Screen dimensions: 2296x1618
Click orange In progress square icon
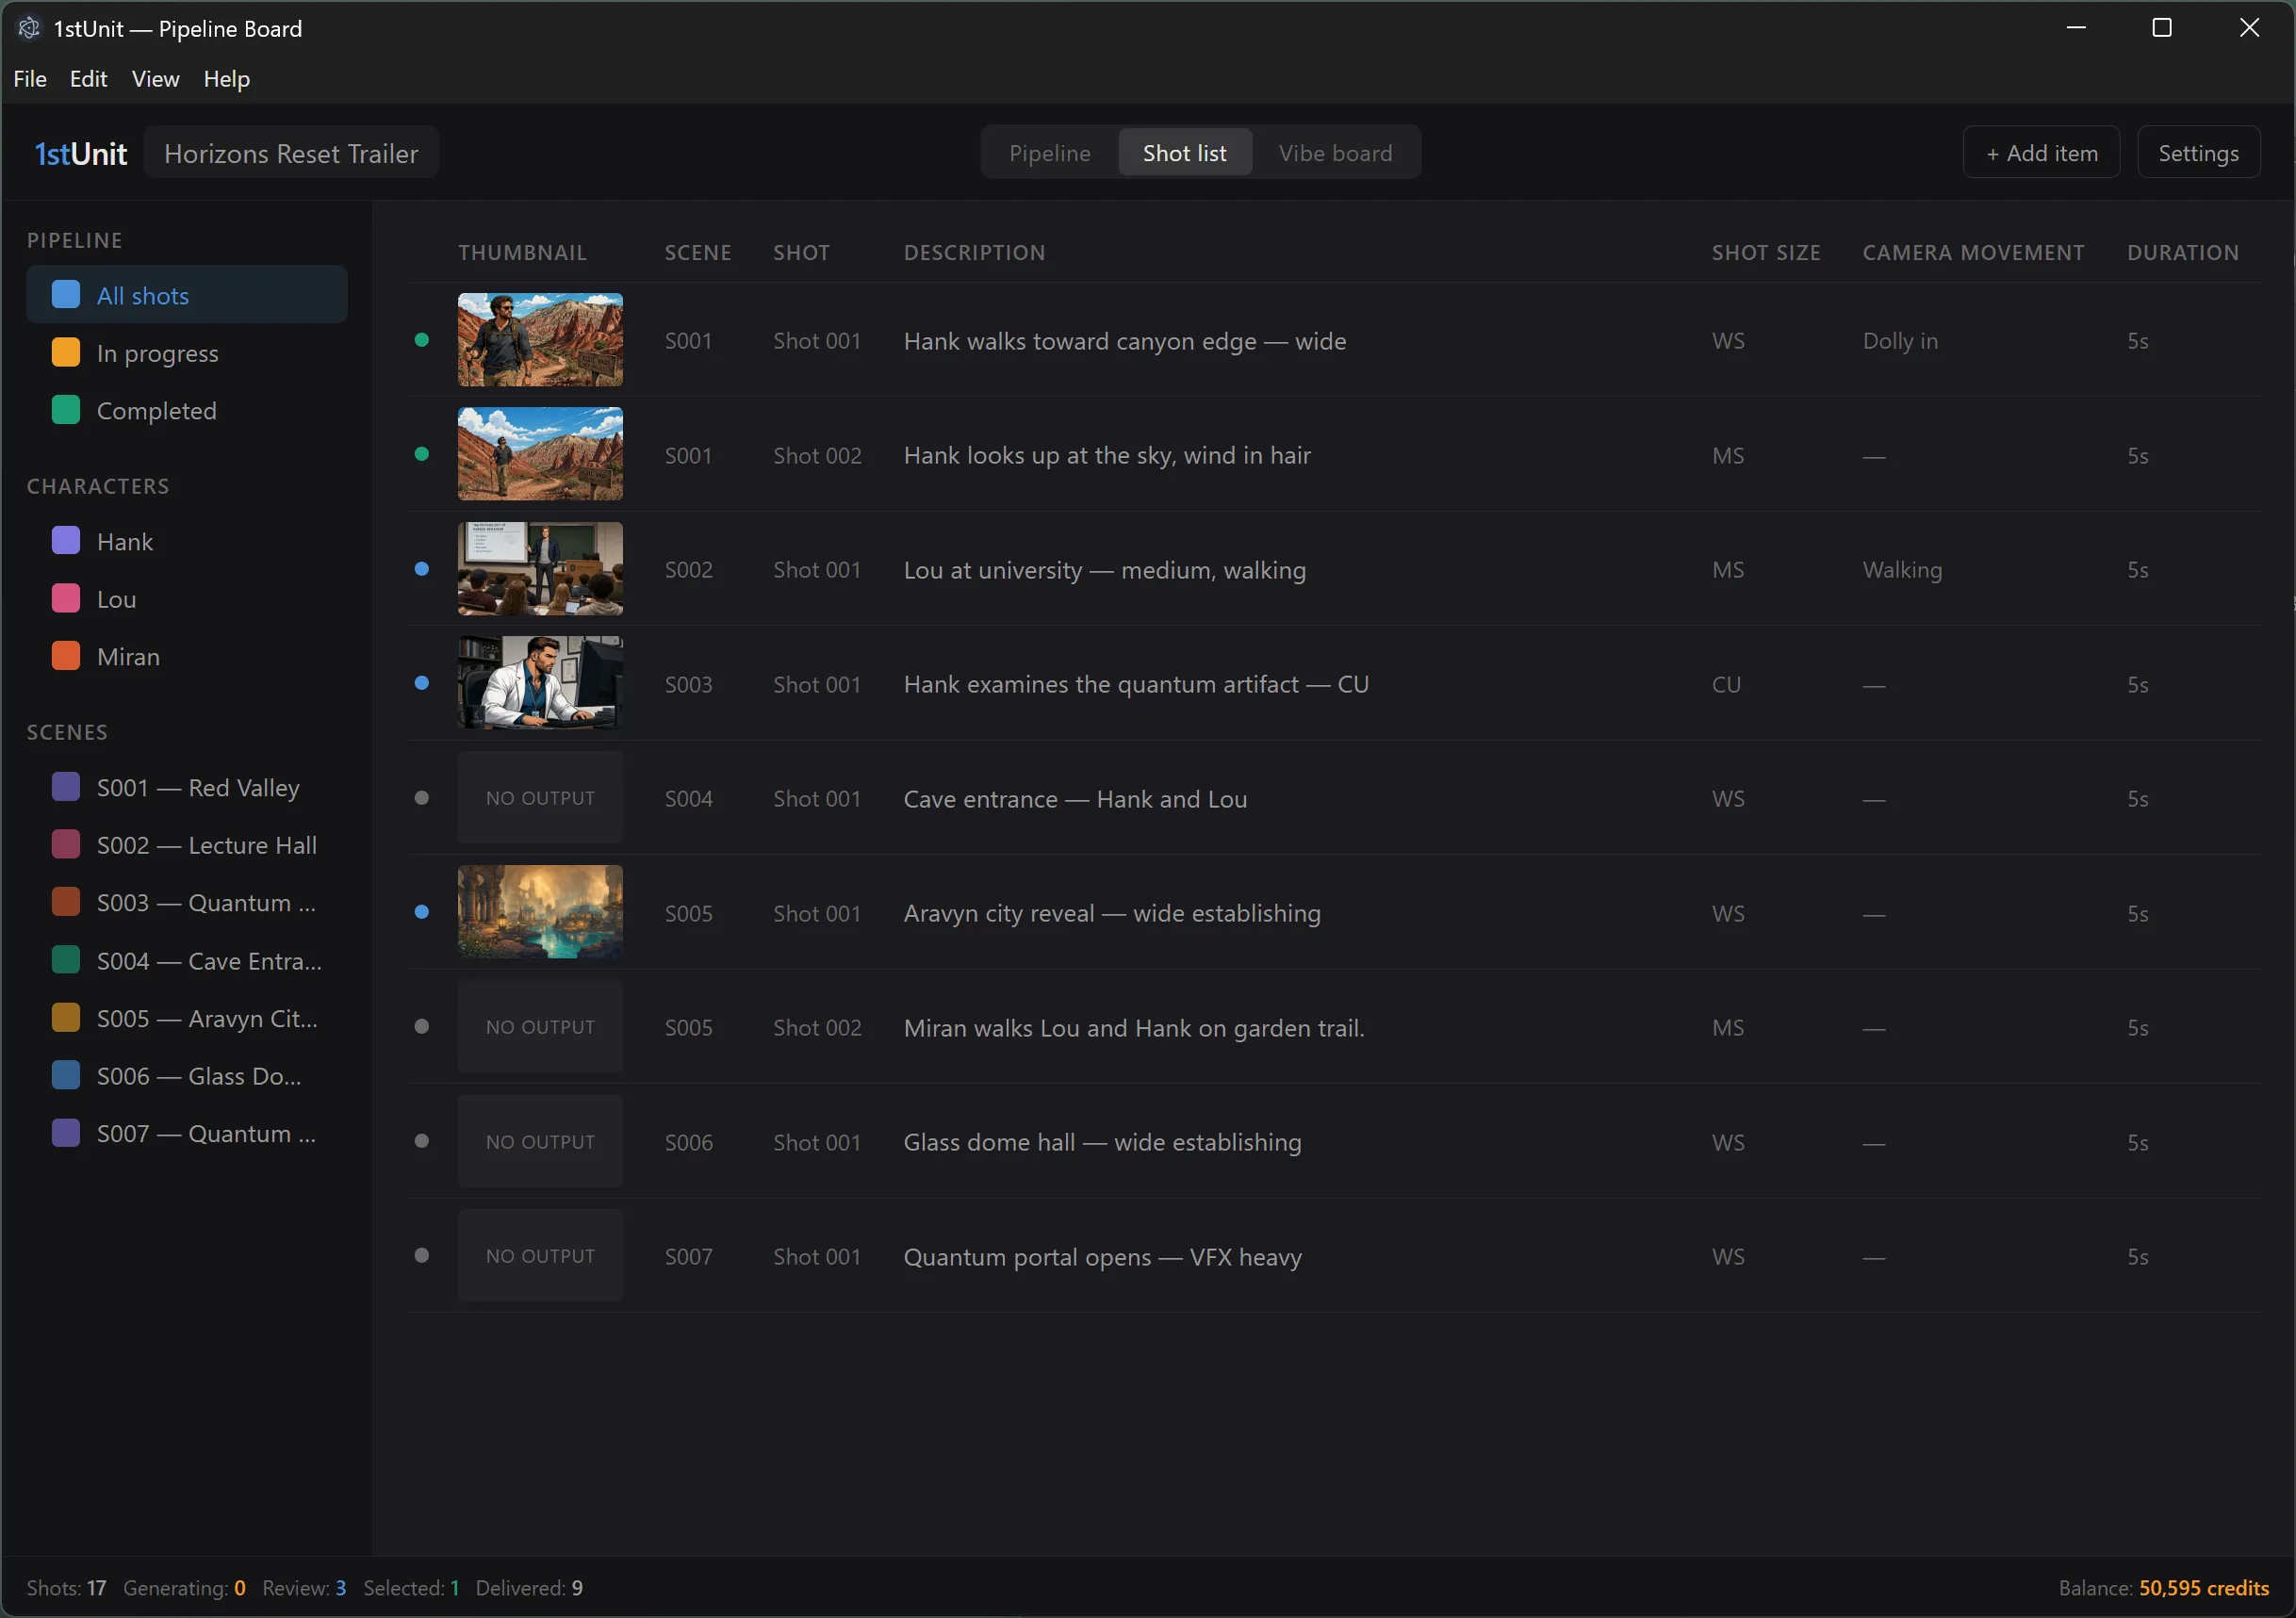pos(66,352)
